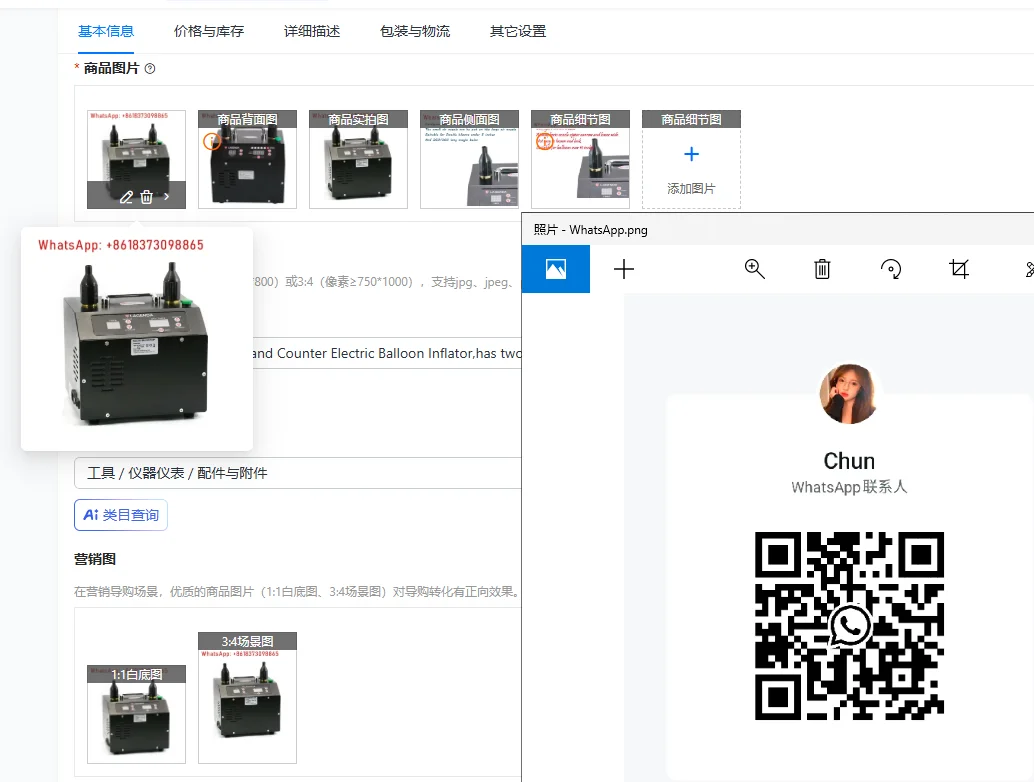The width and height of the screenshot is (1034, 782).
Task: Go to the 其它设置 tab
Action: click(x=518, y=31)
